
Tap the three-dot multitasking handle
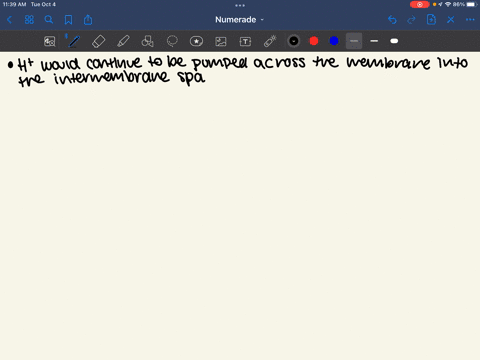[x=240, y=5]
